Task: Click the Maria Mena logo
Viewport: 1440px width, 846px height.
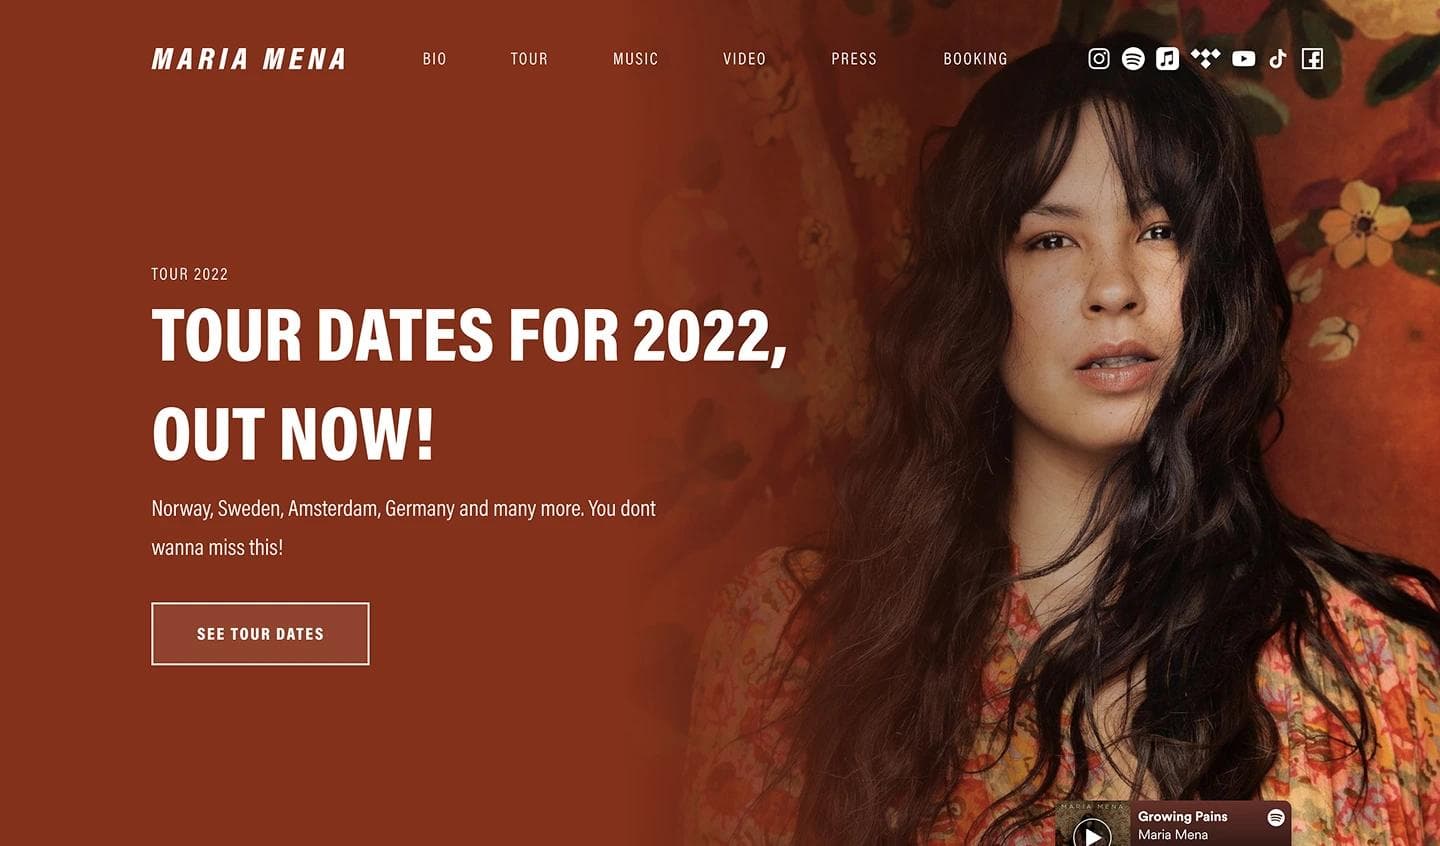Action: click(x=249, y=59)
